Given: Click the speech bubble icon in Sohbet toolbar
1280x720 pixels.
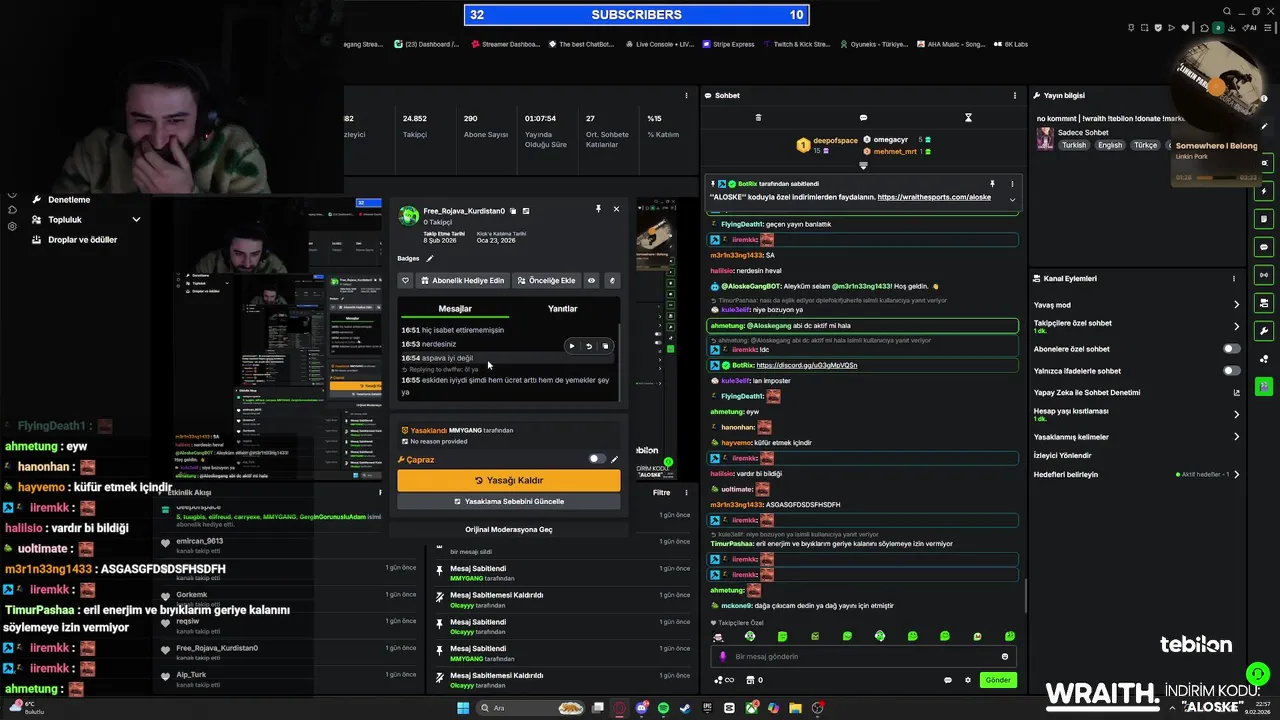Looking at the screenshot, I should point(863,118).
